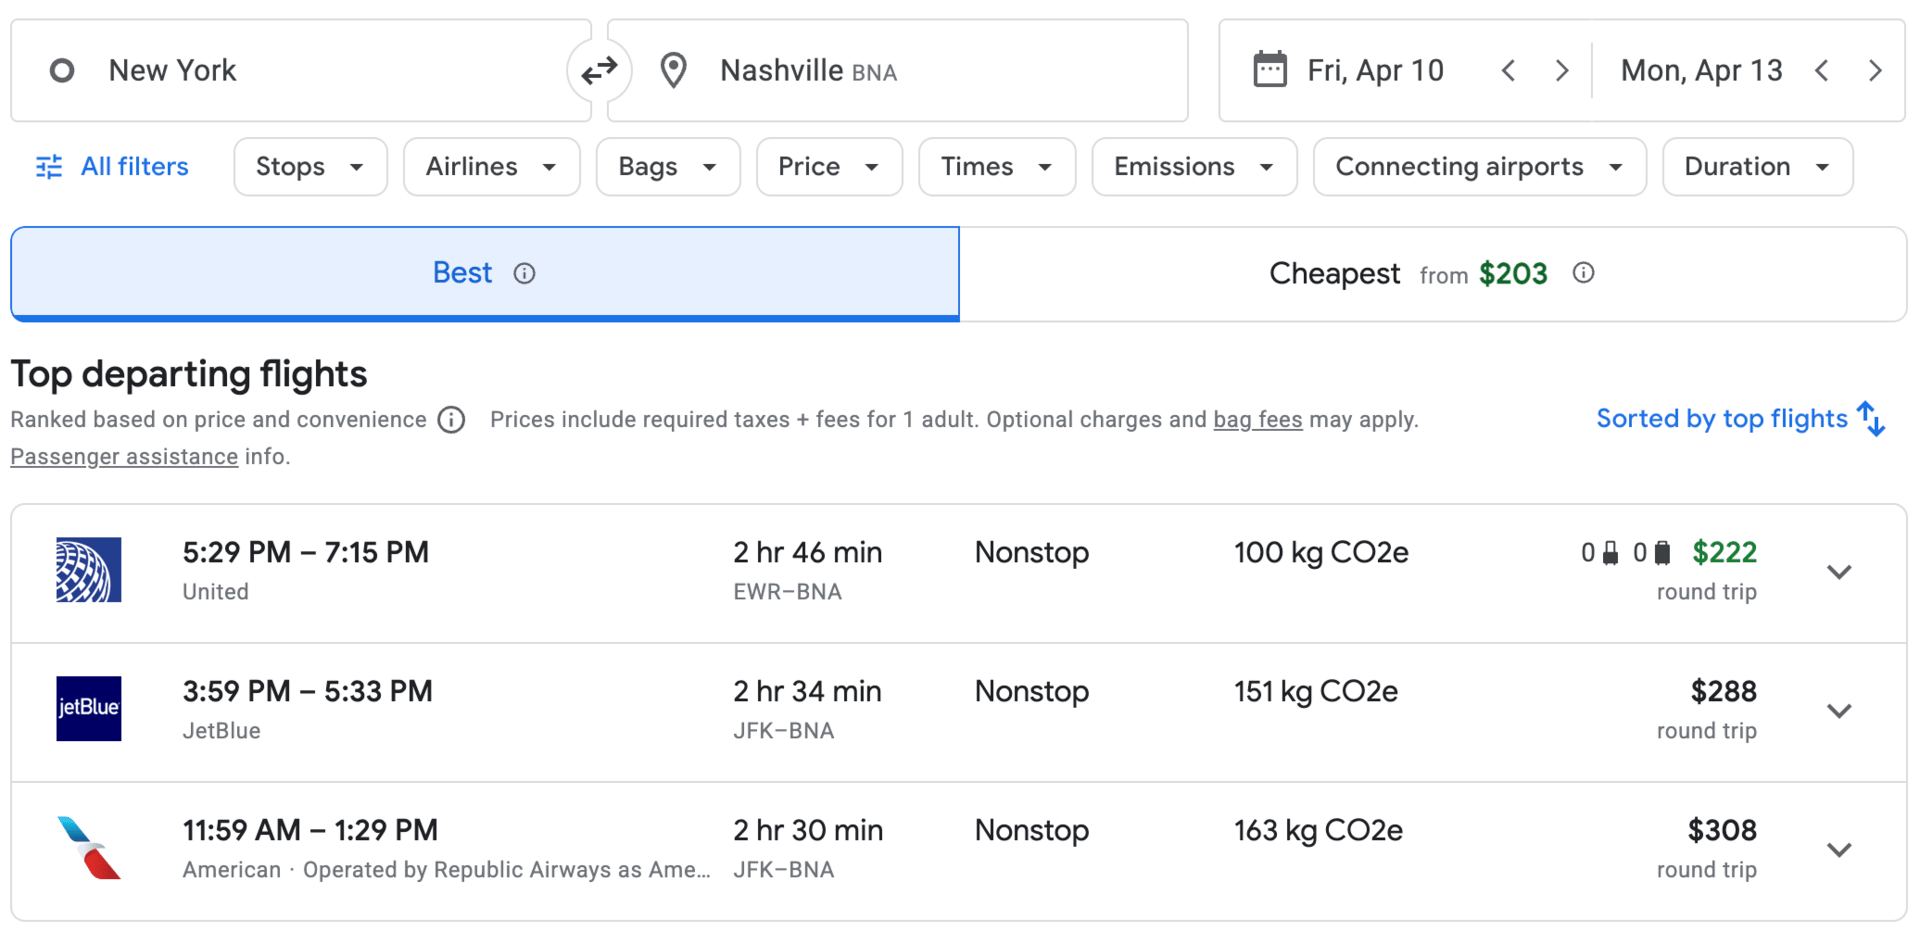Advance departure date to next day
The height and width of the screenshot is (932, 1920).
1561,71
